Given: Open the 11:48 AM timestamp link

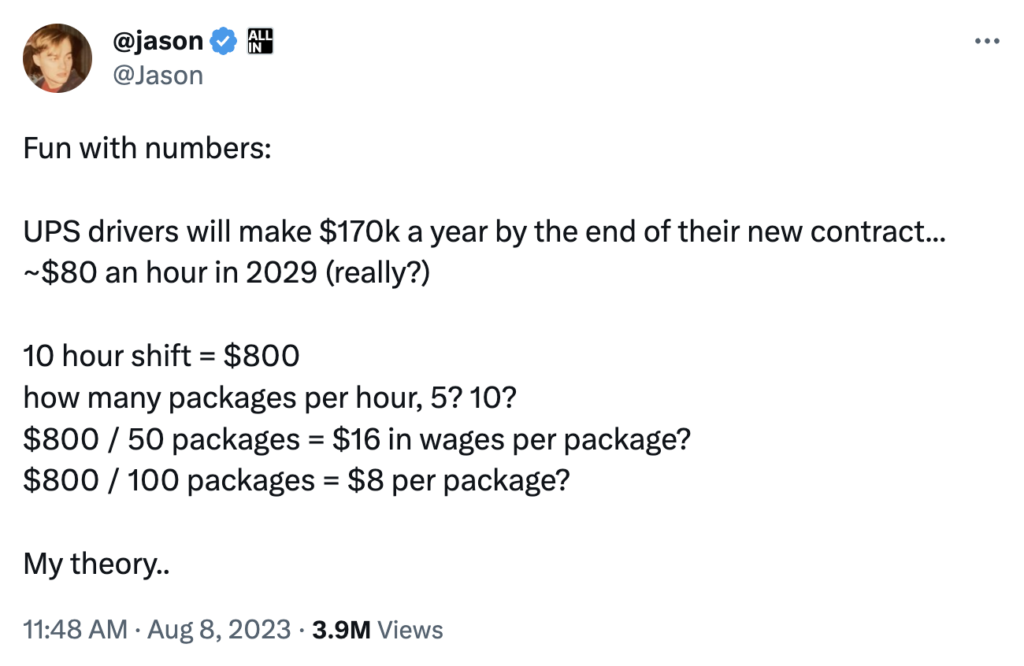Looking at the screenshot, I should pos(75,630).
